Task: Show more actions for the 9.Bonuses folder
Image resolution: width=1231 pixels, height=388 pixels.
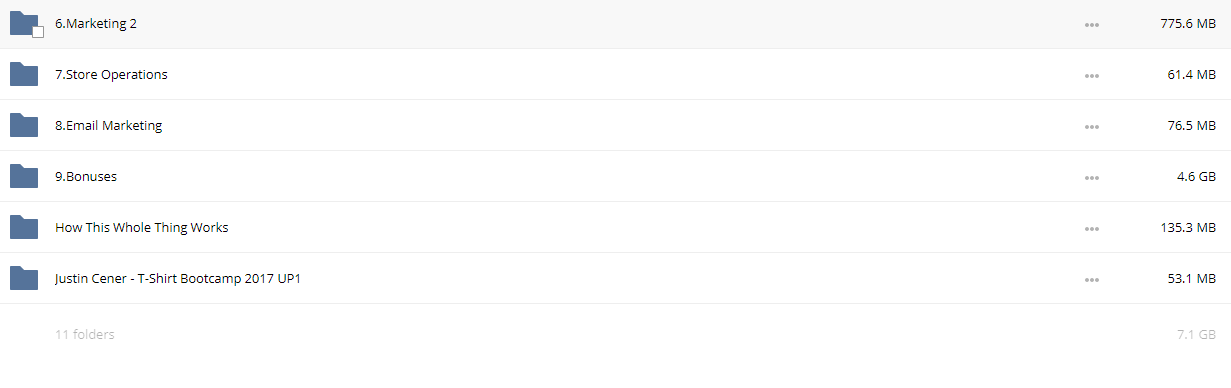Action: pos(1092,178)
